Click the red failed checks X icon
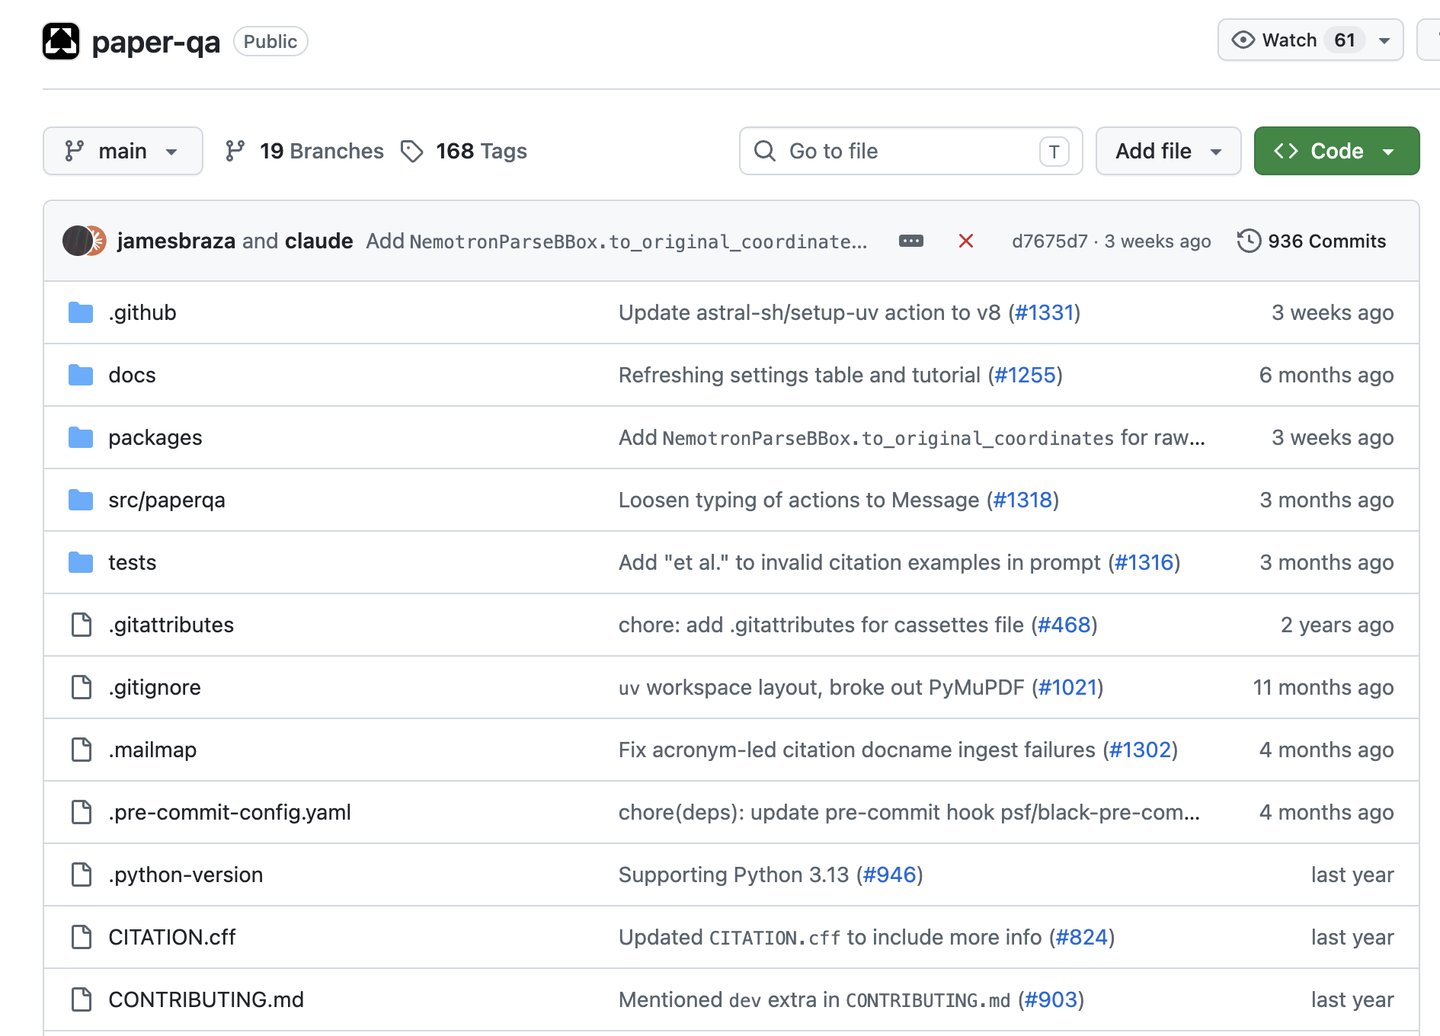Viewport: 1440px width, 1036px height. point(966,241)
